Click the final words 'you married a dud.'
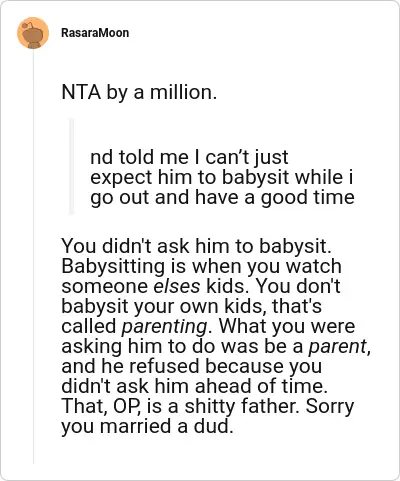This screenshot has height=481, width=400. [147, 426]
